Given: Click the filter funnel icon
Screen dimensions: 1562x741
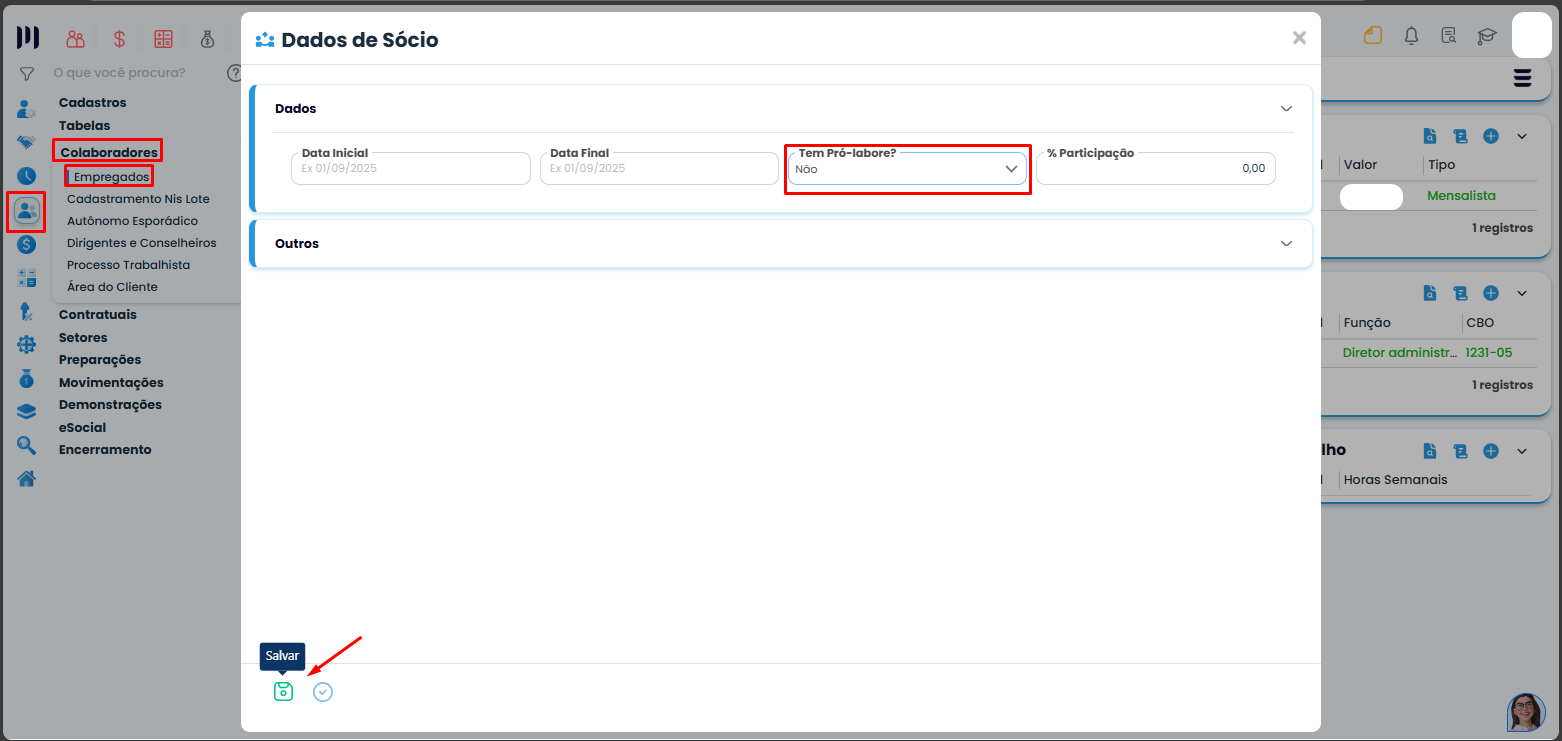Looking at the screenshot, I should pos(27,73).
